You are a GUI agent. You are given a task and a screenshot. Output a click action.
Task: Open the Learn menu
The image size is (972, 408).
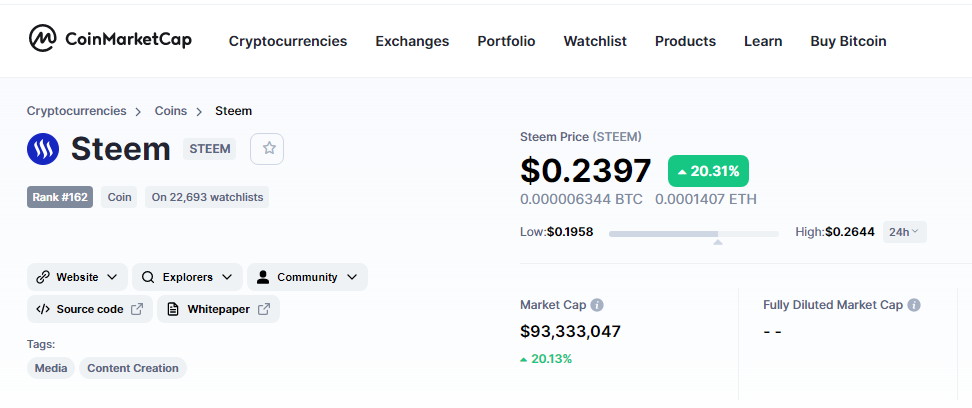tap(763, 42)
